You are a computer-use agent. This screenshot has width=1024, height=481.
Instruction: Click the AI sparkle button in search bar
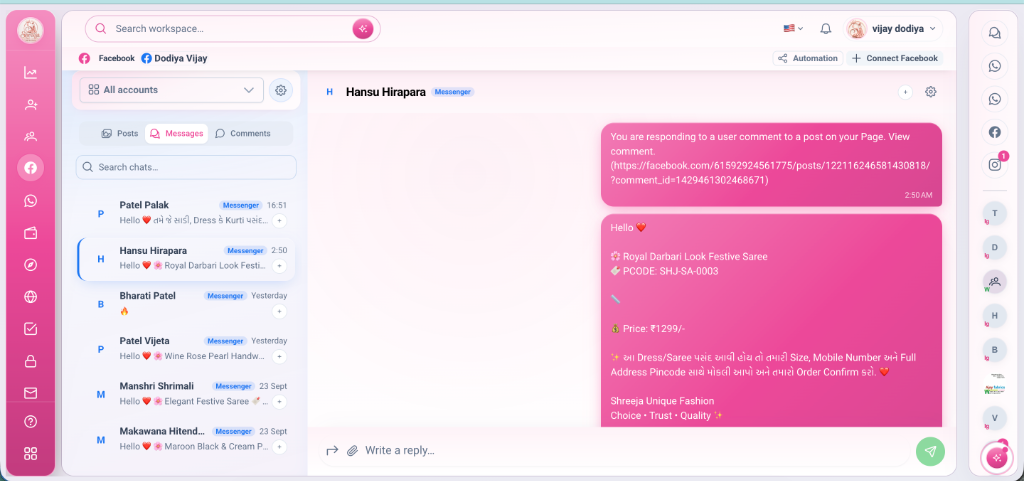tap(362, 29)
